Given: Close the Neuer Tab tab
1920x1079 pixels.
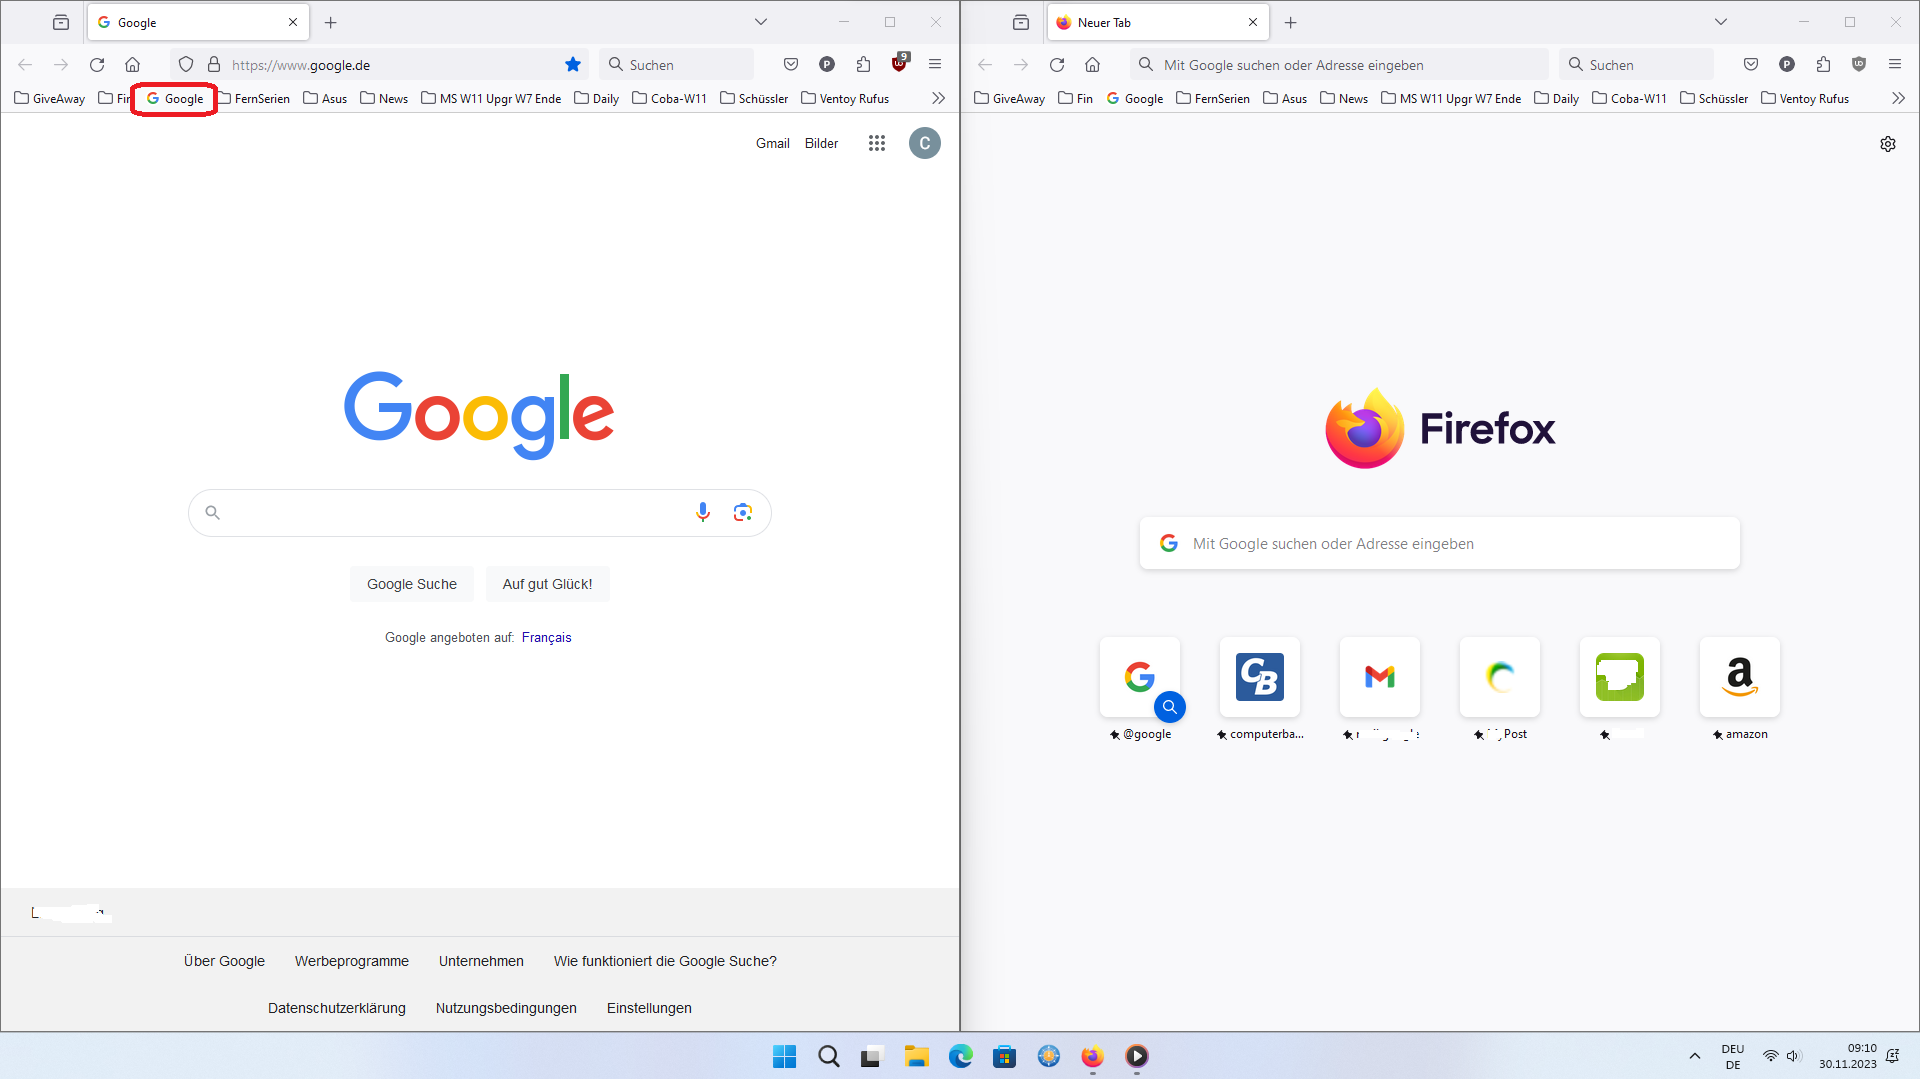Looking at the screenshot, I should [x=1253, y=22].
